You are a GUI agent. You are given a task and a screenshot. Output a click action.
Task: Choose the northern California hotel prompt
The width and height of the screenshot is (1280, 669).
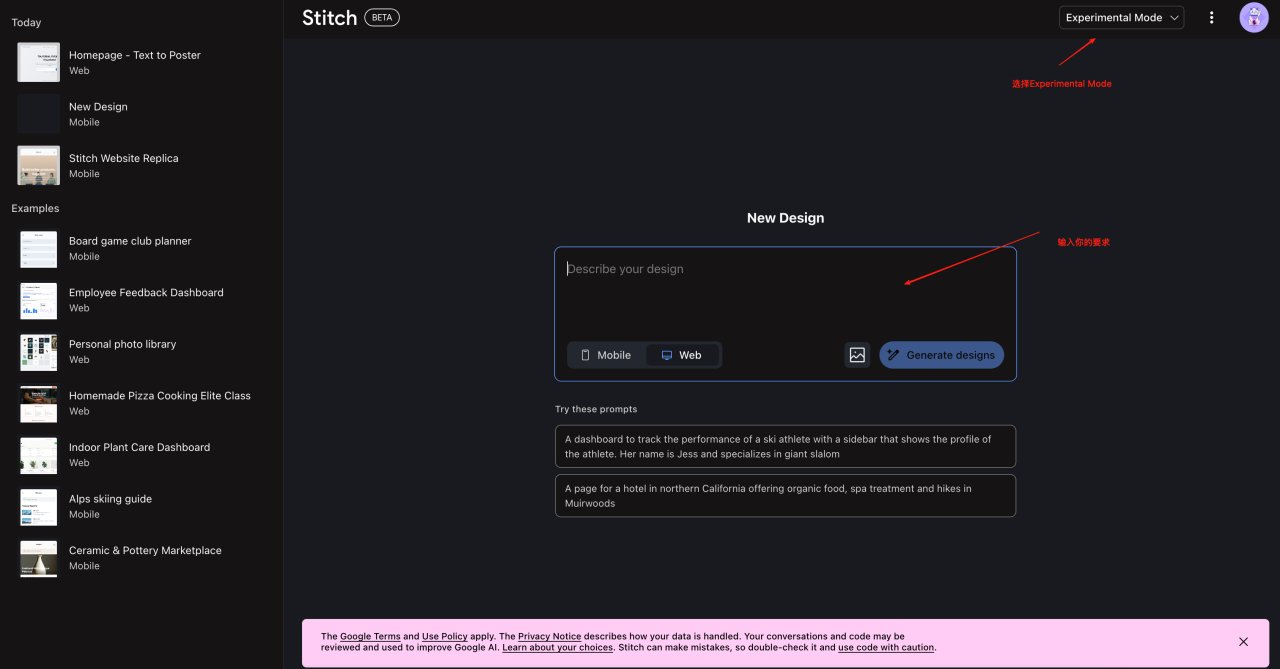(785, 496)
